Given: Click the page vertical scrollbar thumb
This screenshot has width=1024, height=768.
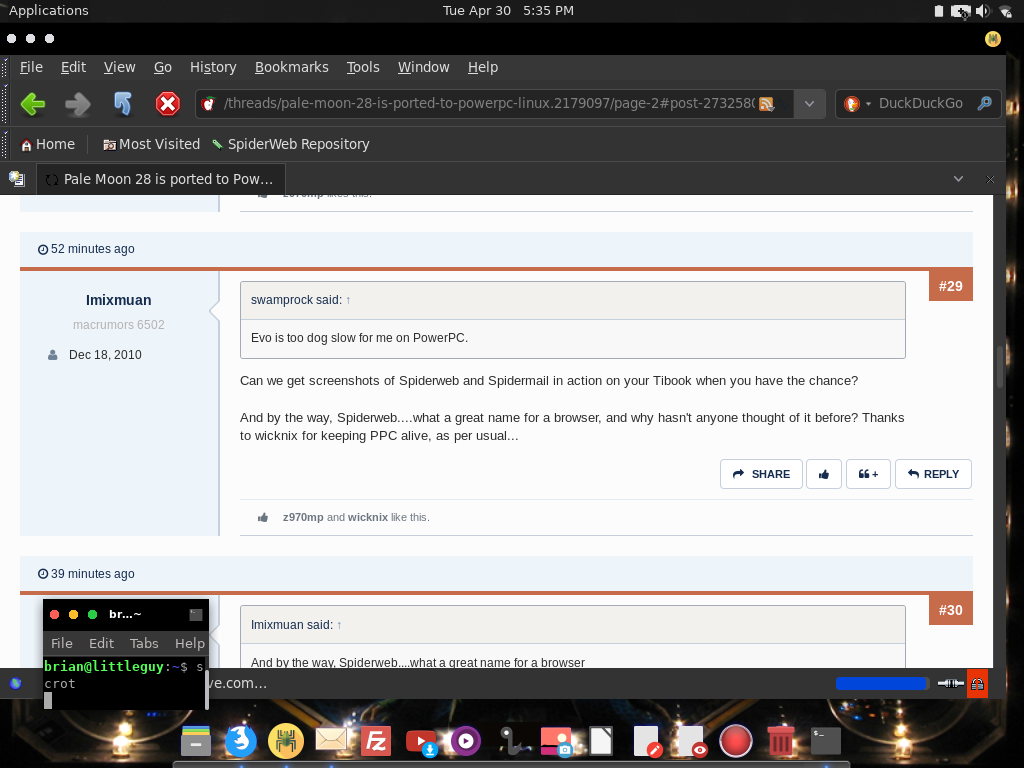Looking at the screenshot, I should [999, 368].
